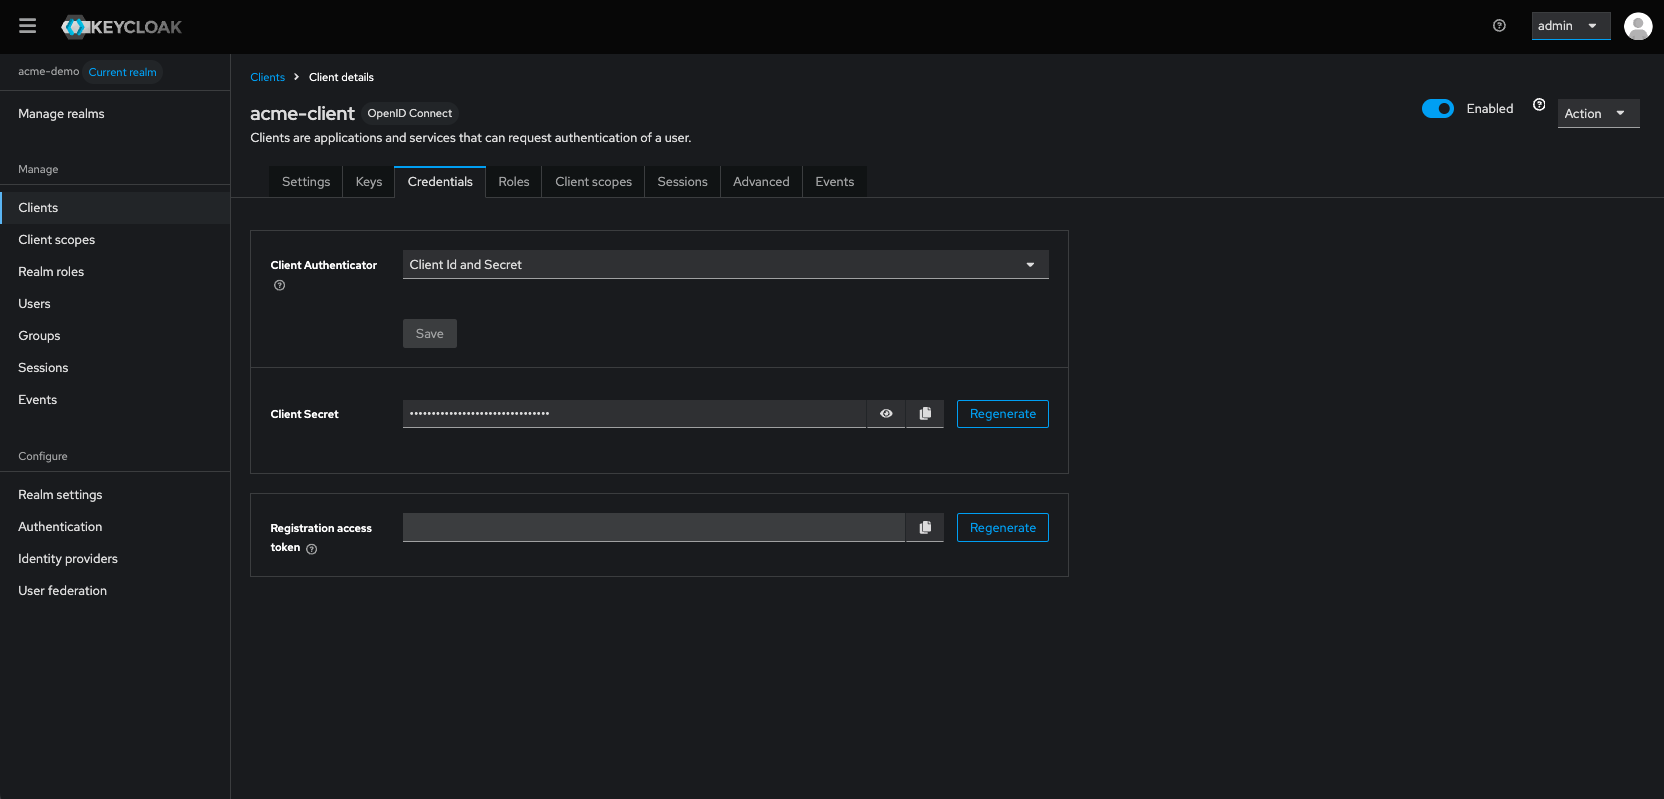Open the help icon in the top bar
Screen dimensions: 1664x799
point(1499,26)
